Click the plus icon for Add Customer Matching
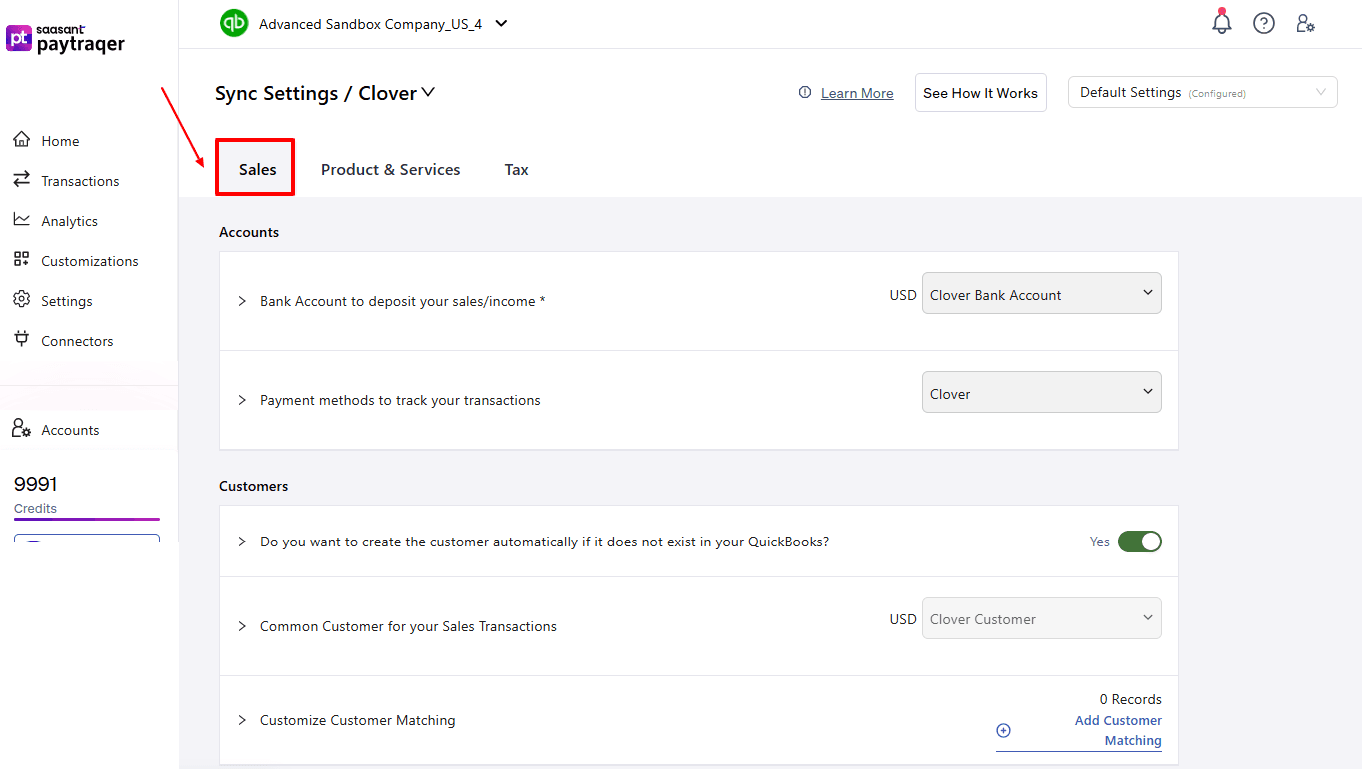Screen dimensions: 1362x769 1004,730
